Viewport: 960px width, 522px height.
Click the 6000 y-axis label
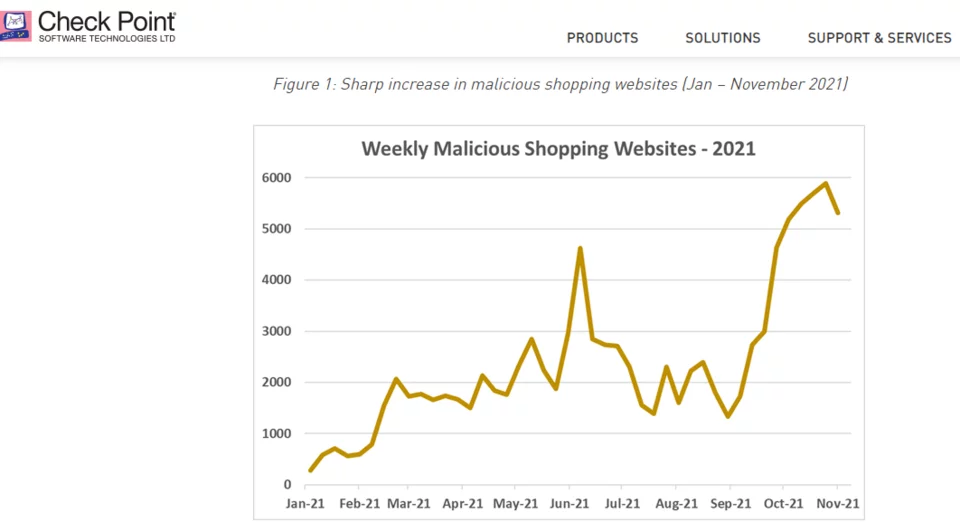(274, 178)
